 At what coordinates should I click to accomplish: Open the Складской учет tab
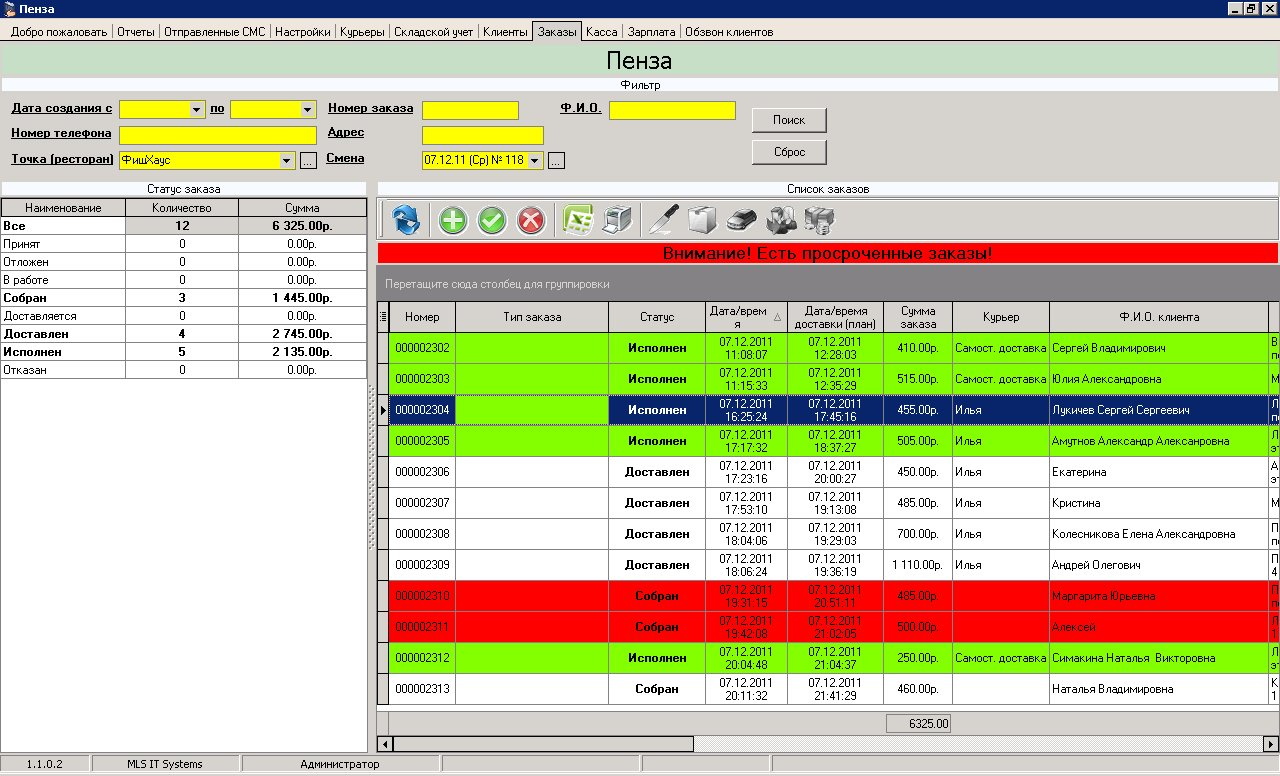coord(433,31)
